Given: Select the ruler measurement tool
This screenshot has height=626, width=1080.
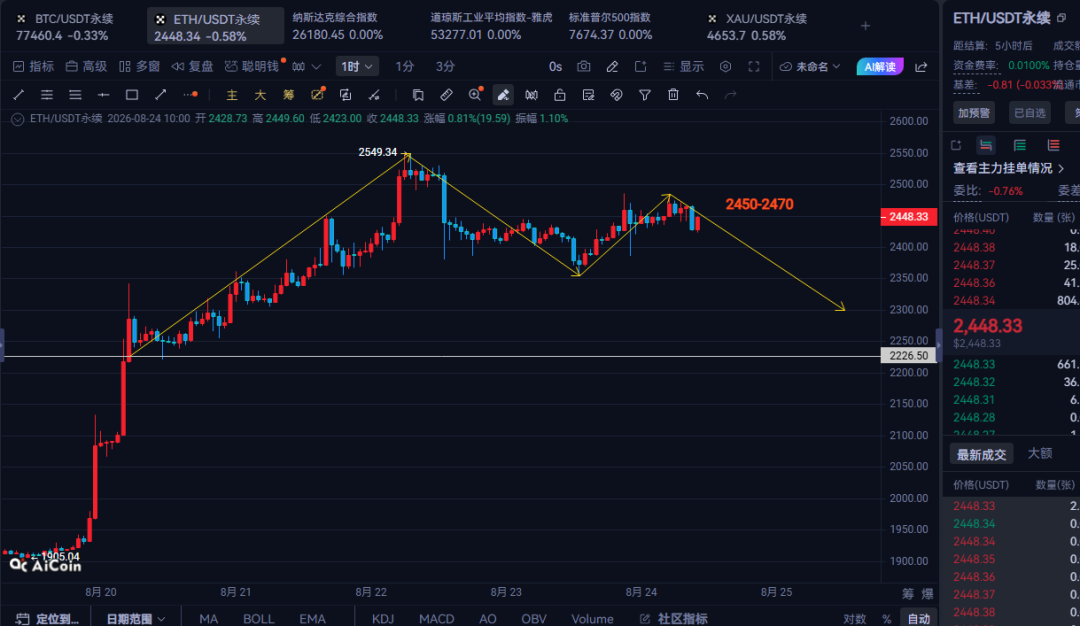Looking at the screenshot, I should pyautogui.click(x=446, y=95).
